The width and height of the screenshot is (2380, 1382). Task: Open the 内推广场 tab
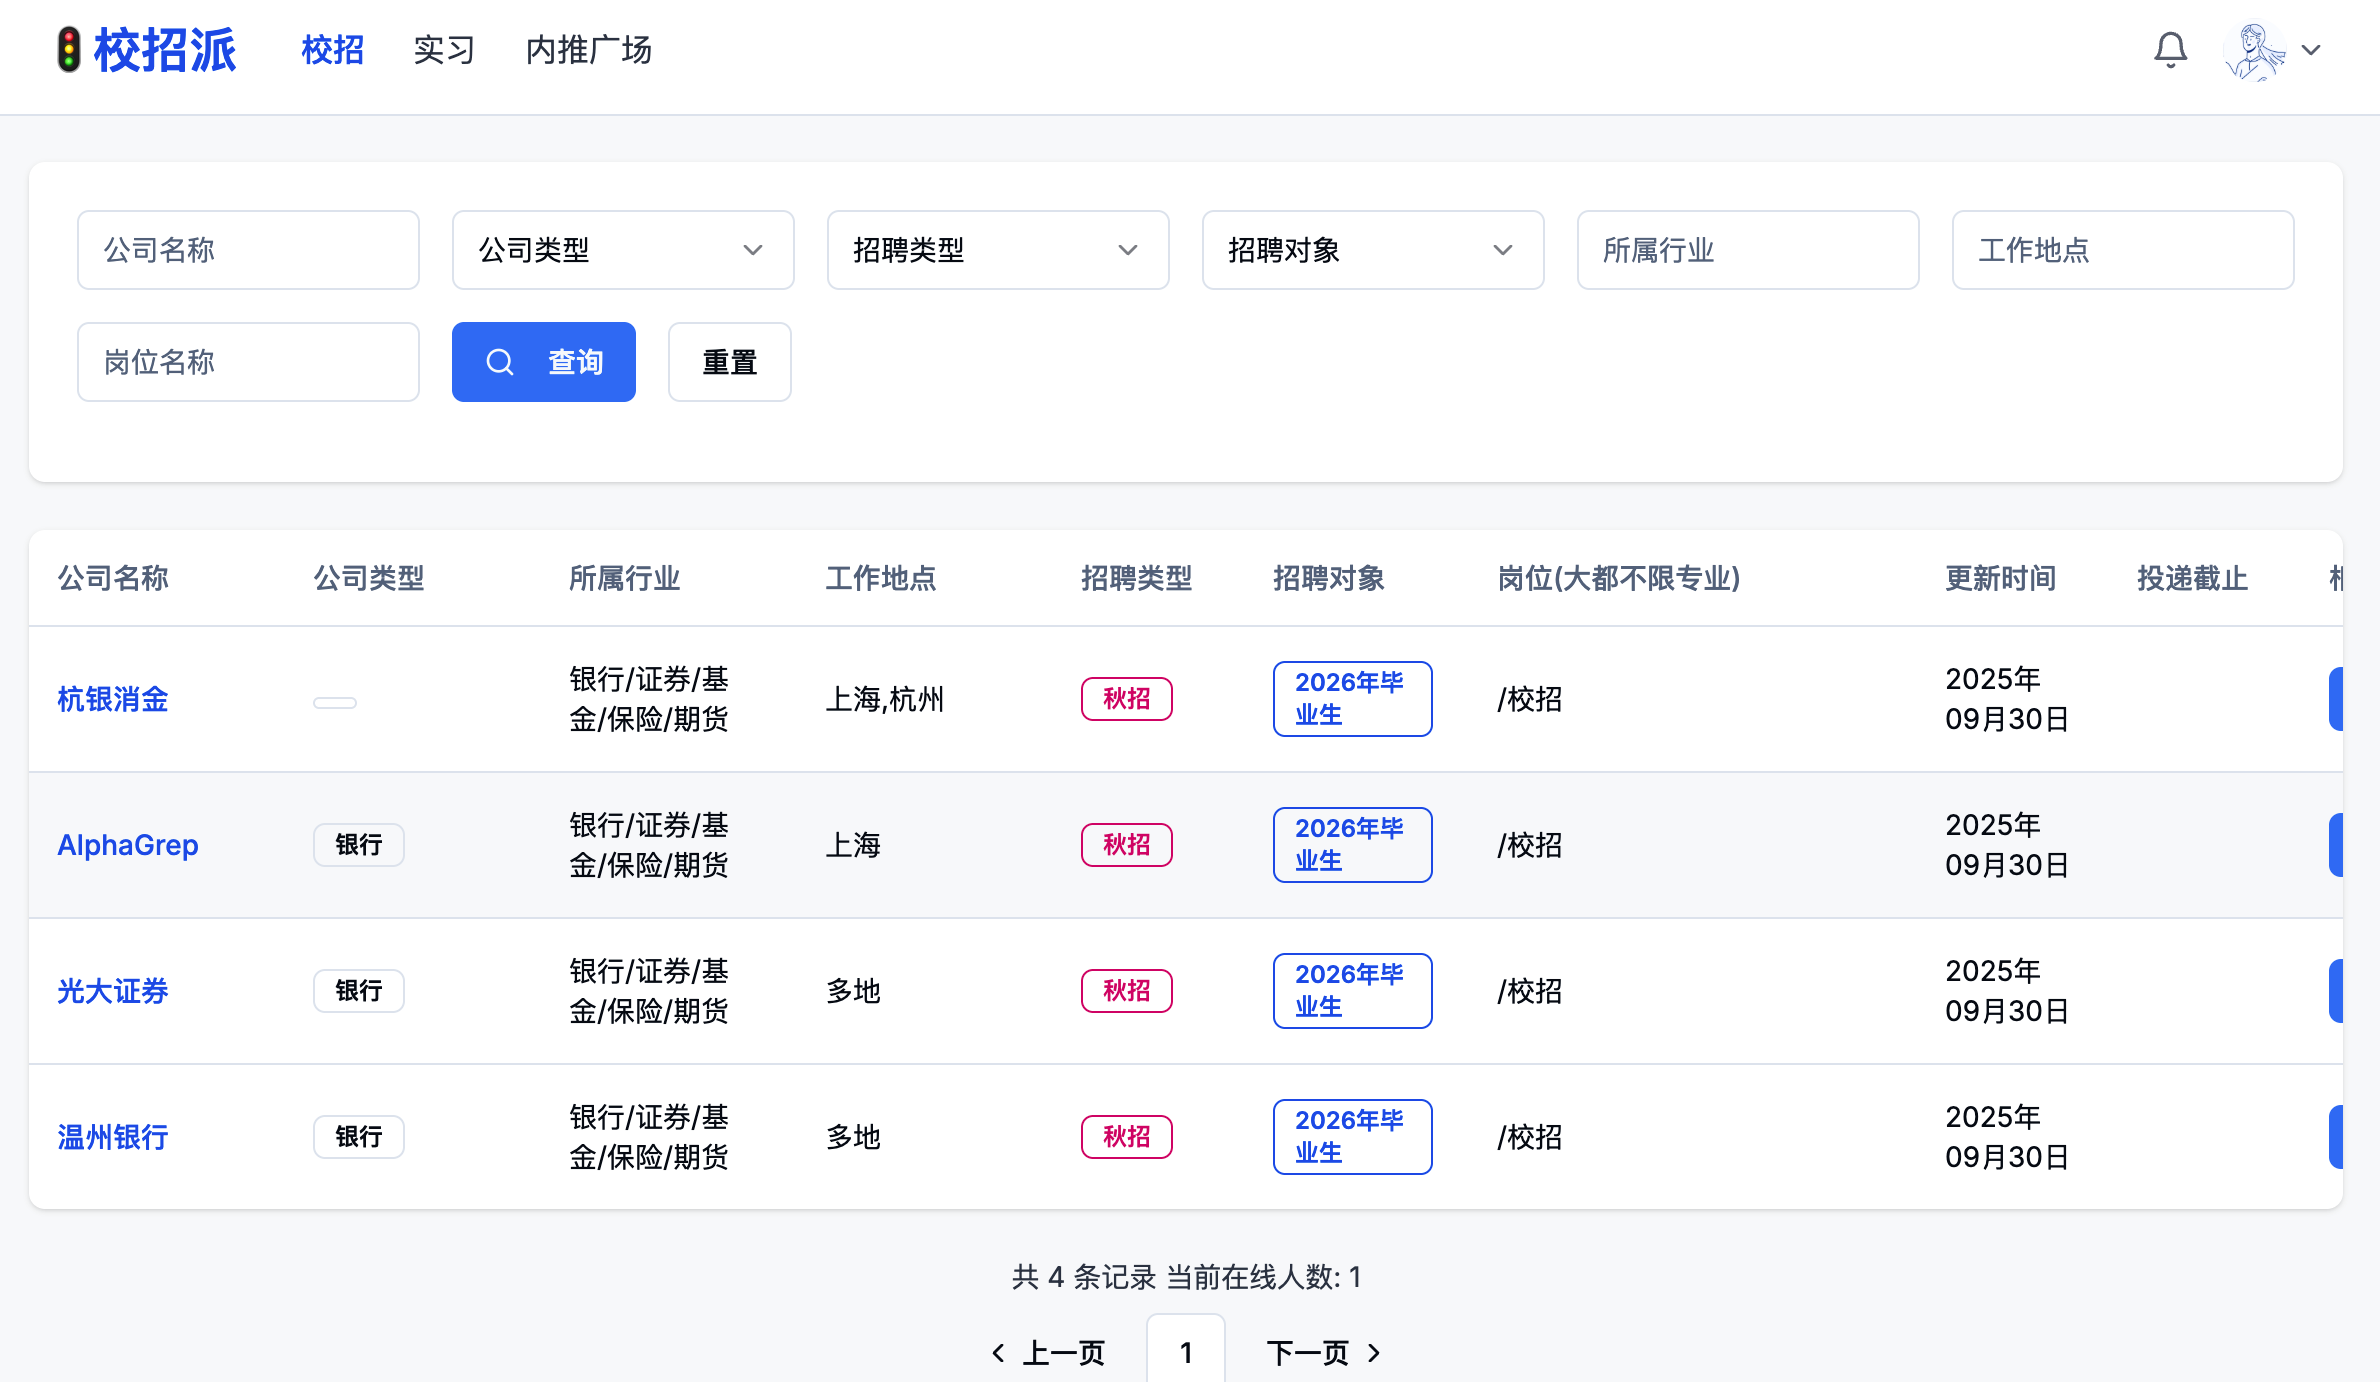[x=588, y=50]
